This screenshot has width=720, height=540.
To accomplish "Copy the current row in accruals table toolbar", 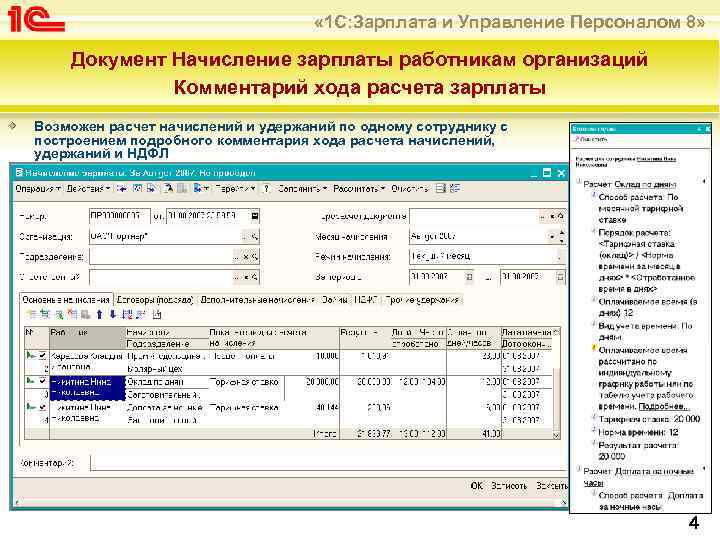I will point(45,315).
